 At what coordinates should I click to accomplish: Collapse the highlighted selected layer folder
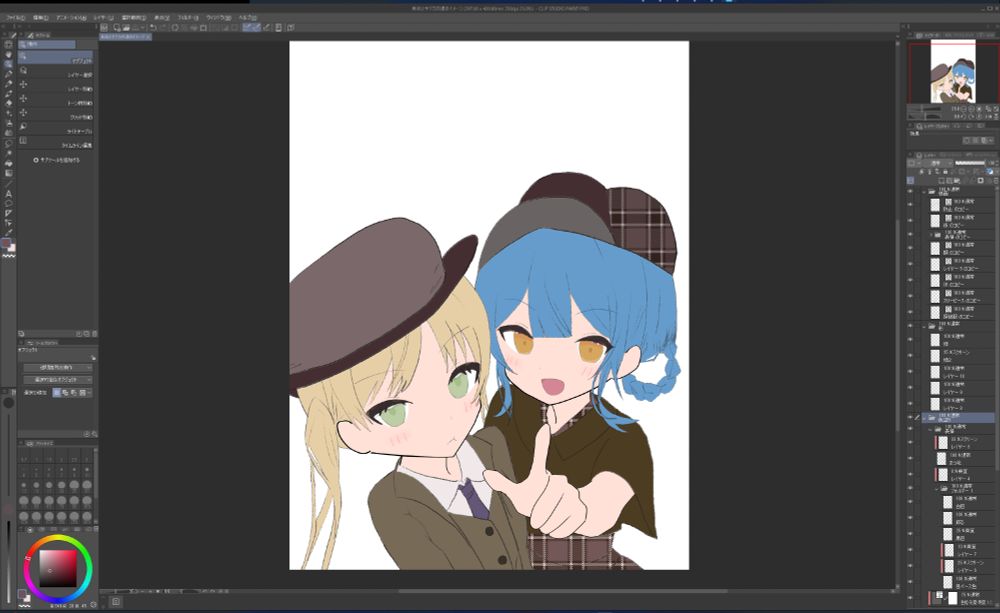(x=924, y=418)
